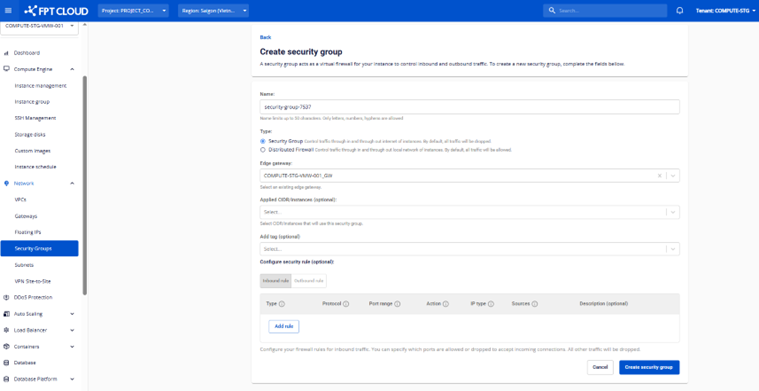Expand the Auto Scaling section
The height and width of the screenshot is (391, 759).
tap(72, 314)
